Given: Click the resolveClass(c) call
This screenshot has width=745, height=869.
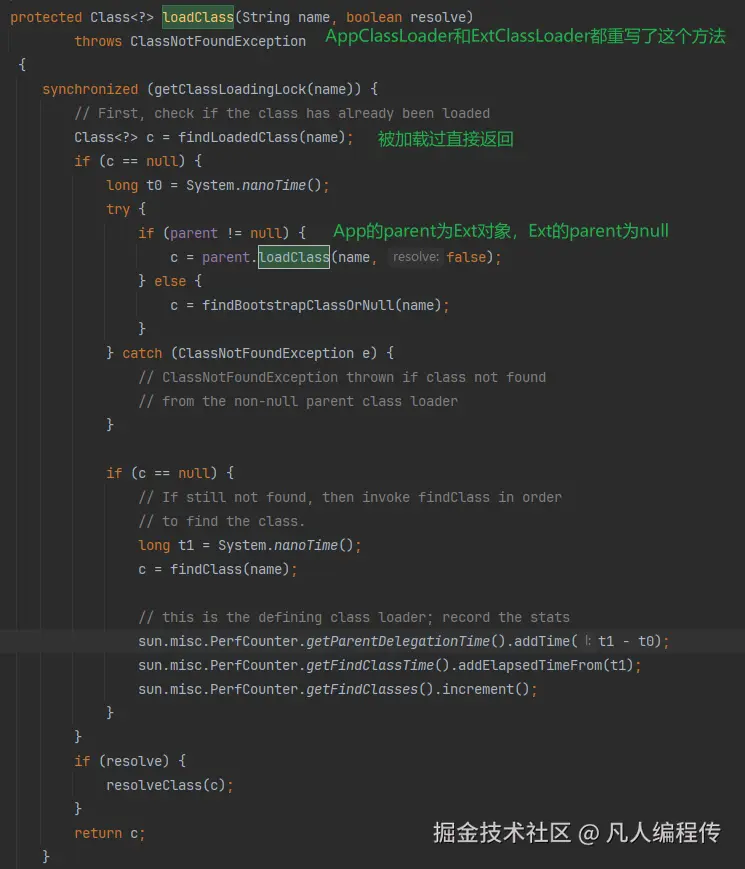Looking at the screenshot, I should click(x=166, y=785).
